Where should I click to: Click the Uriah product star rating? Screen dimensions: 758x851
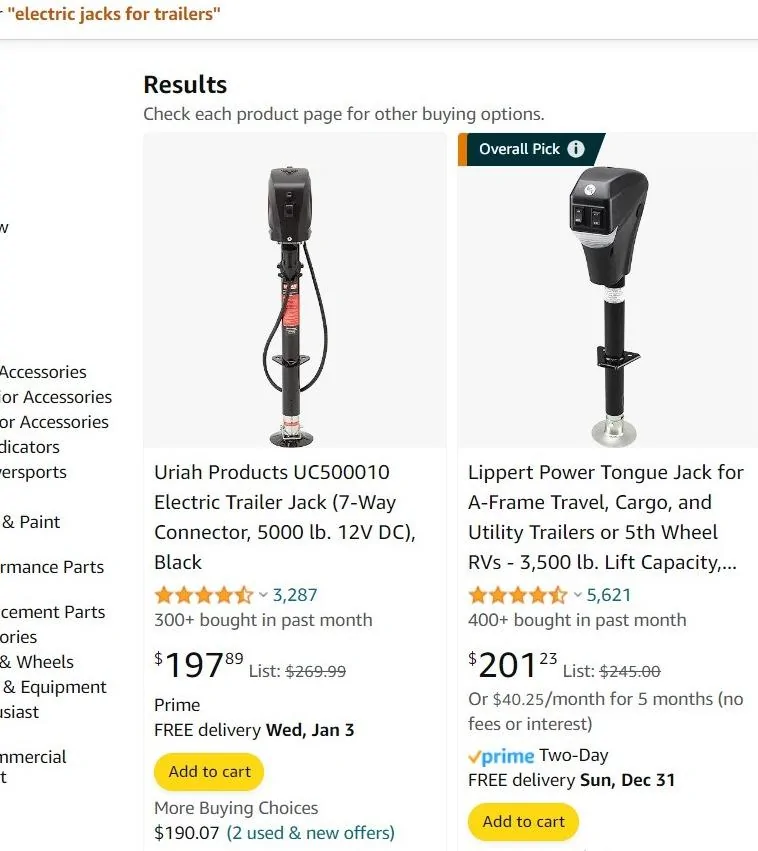[x=204, y=595]
